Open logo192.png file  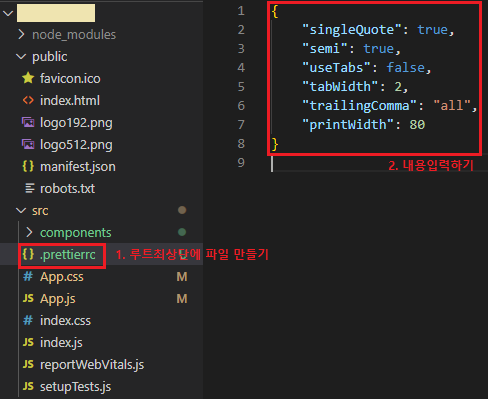[x=76, y=123]
